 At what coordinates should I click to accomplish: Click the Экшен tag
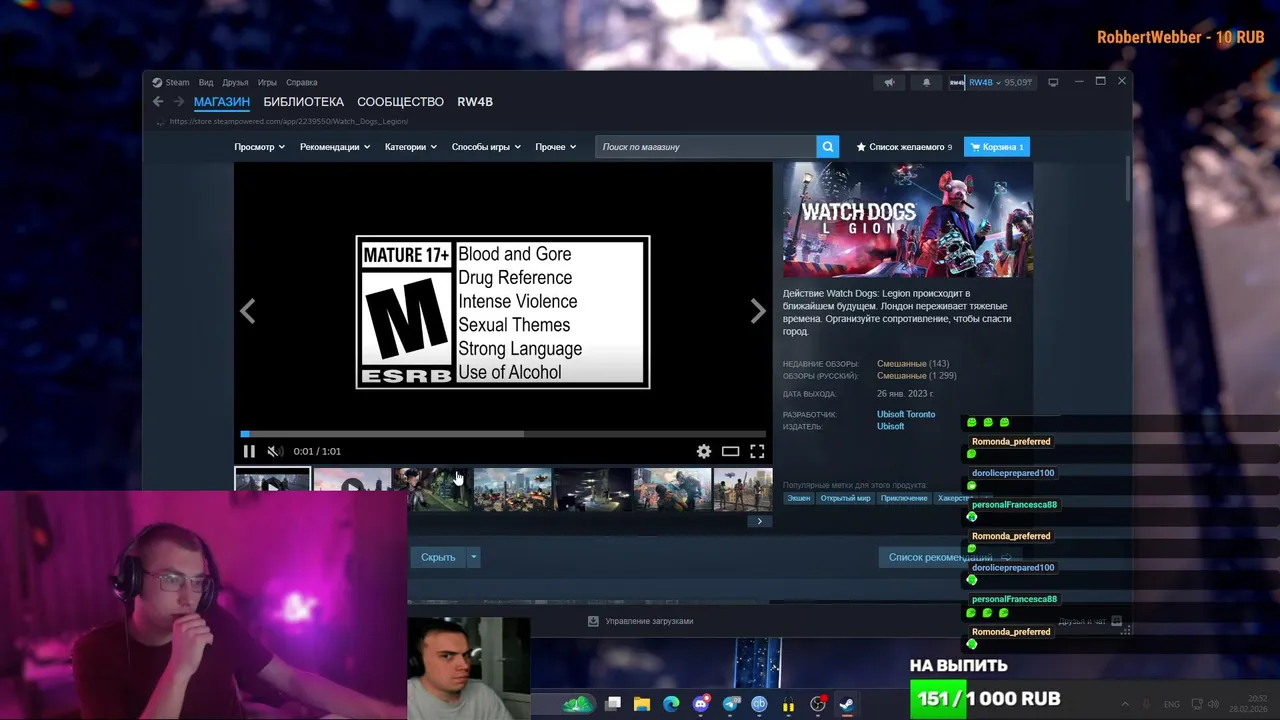(798, 498)
